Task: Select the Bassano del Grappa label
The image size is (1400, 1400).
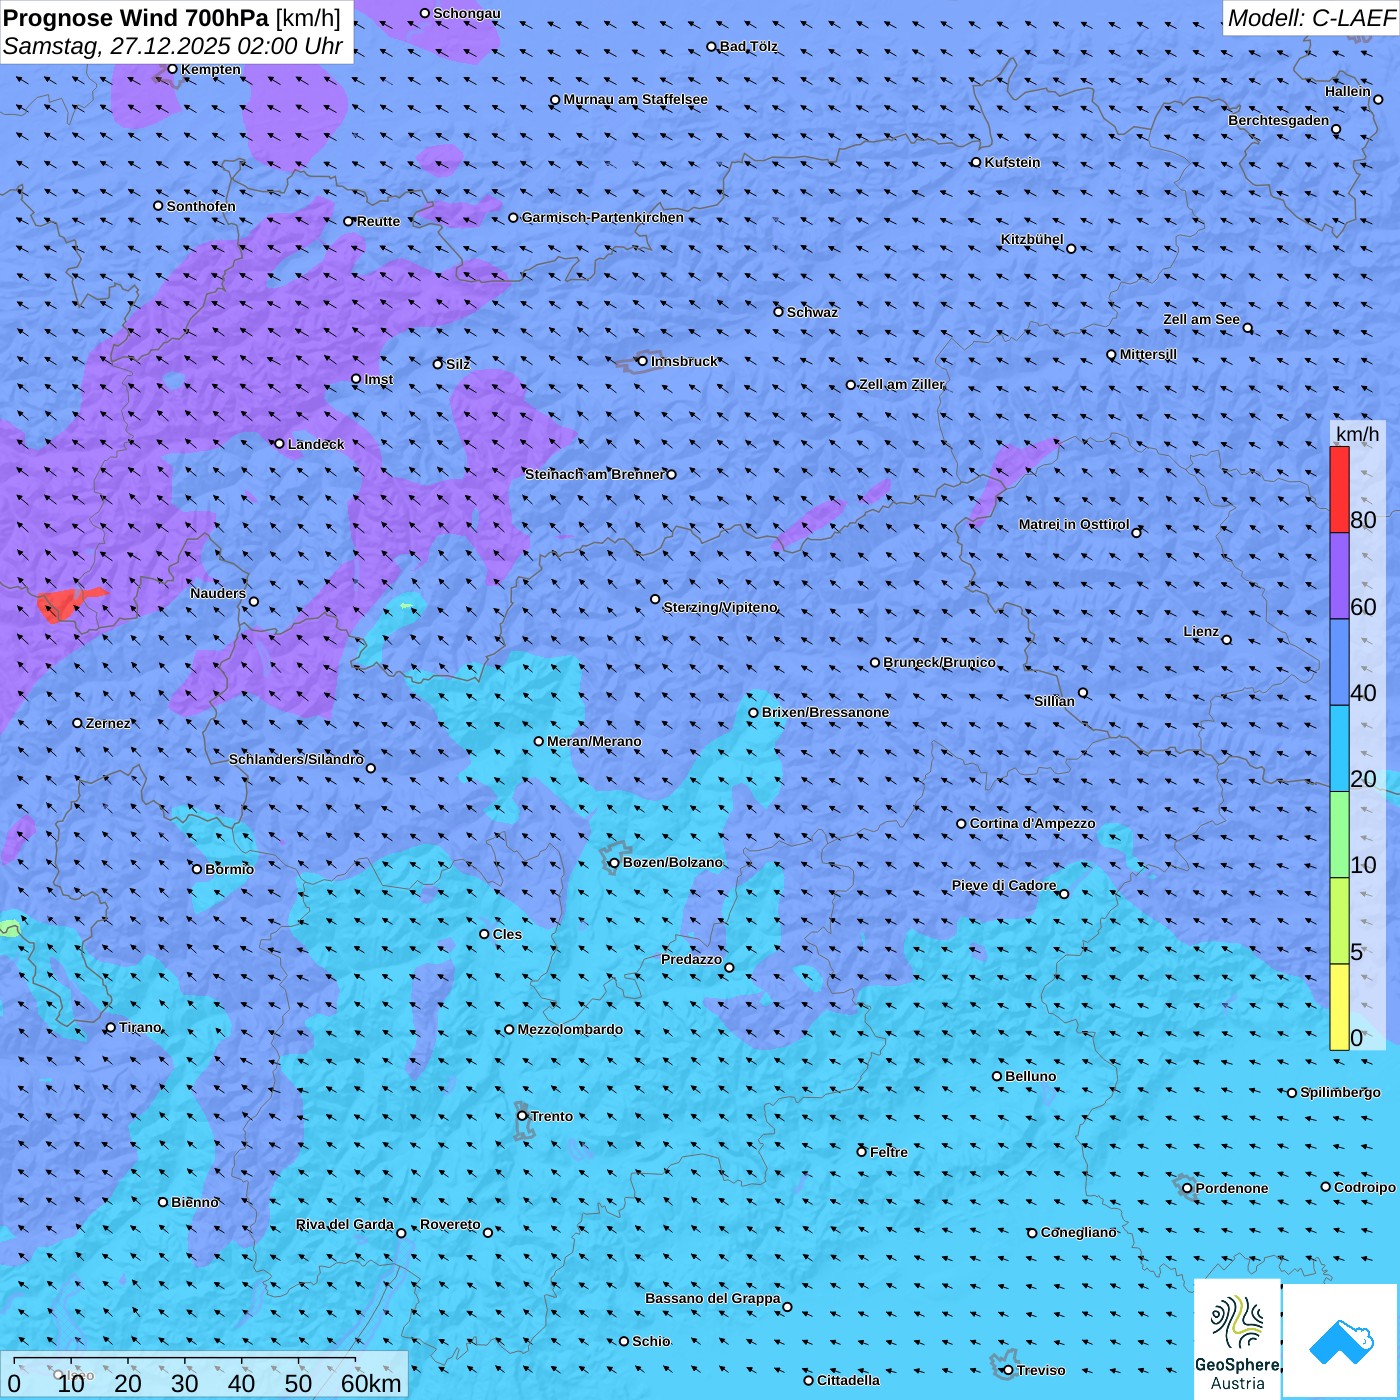Action: tap(713, 1298)
